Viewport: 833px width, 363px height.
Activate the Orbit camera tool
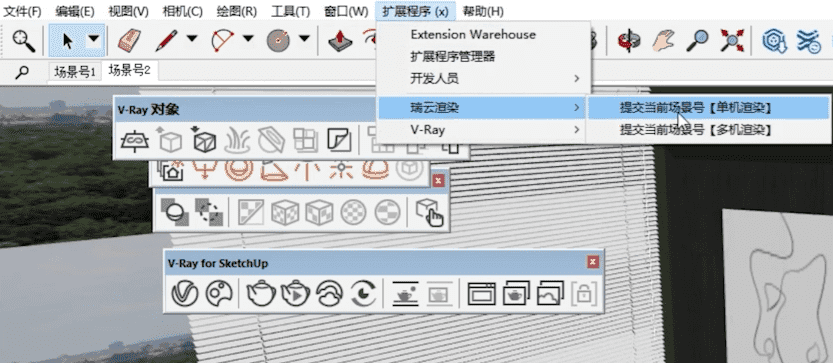click(x=628, y=40)
